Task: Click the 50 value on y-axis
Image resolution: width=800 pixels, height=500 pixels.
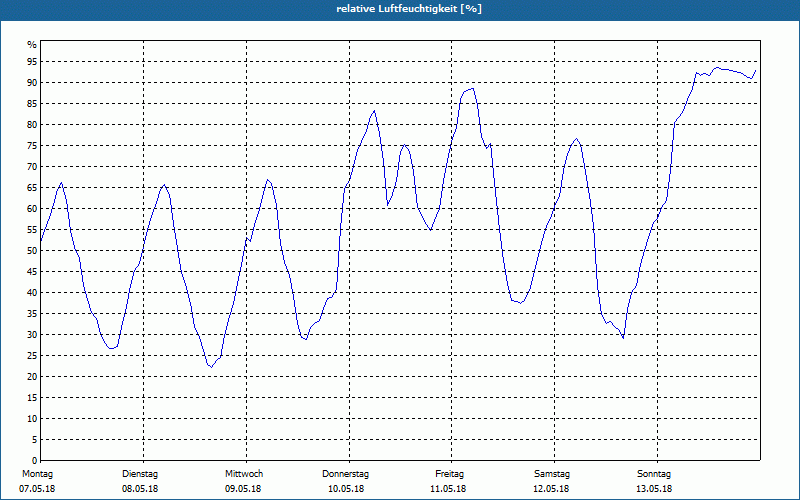Action: 32,251
